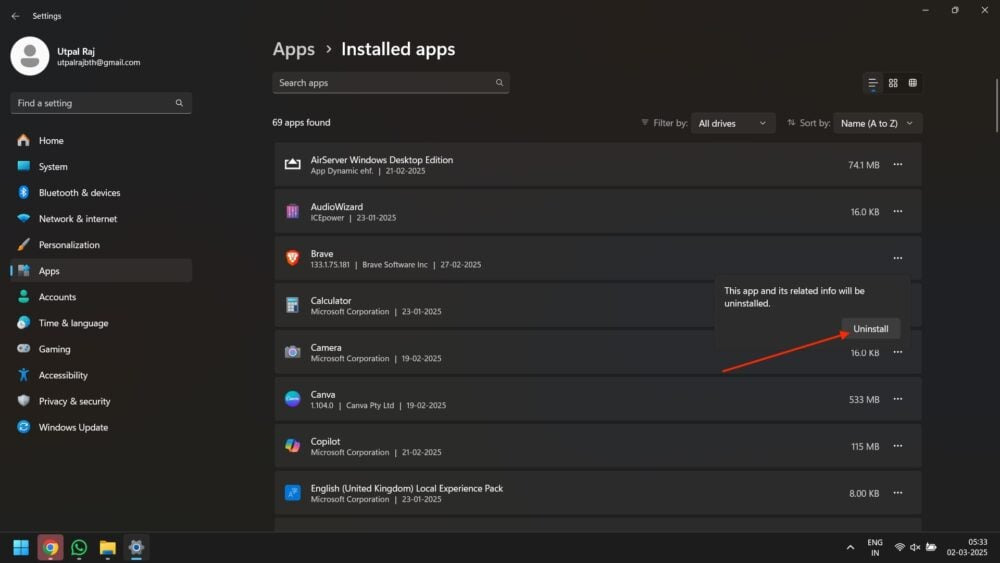The image size is (1000, 563).
Task: Open more options for AirServer Windows Desktop Edition
Action: [897, 165]
